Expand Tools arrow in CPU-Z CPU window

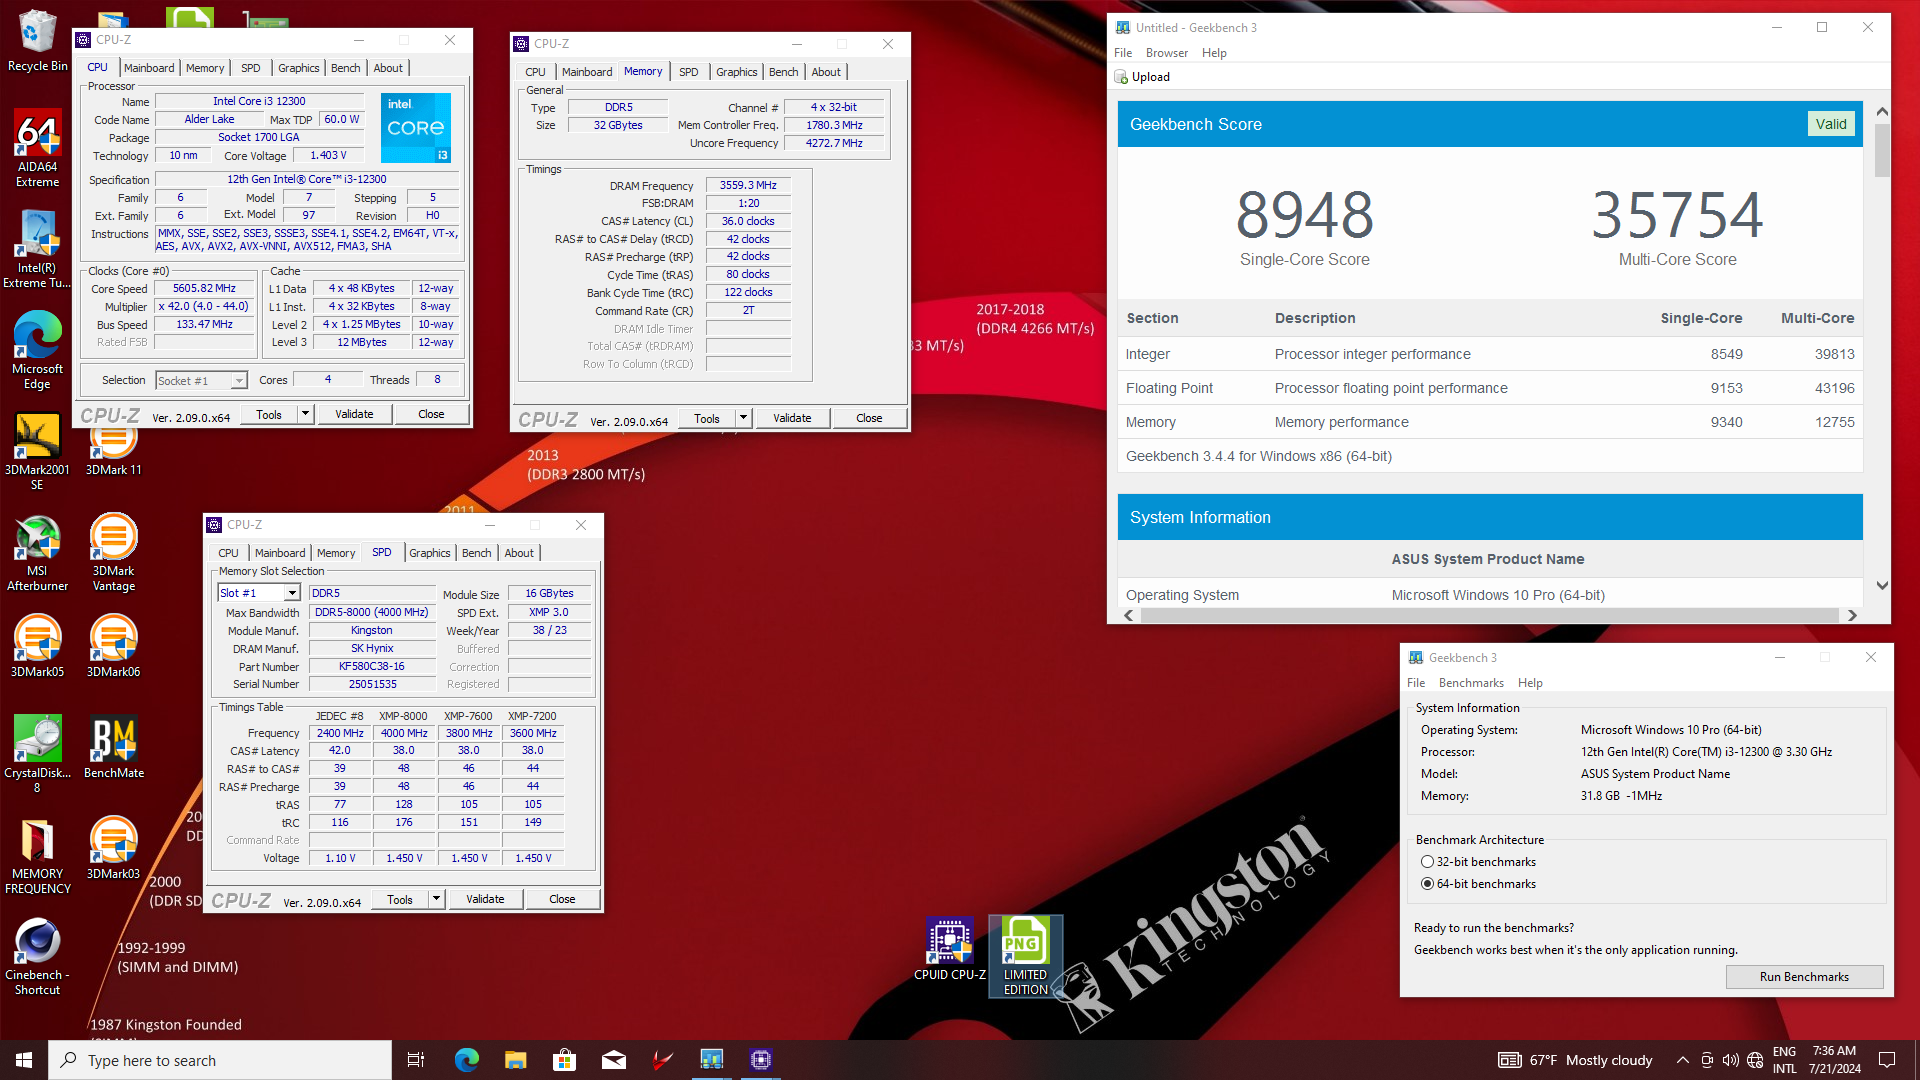[305, 414]
